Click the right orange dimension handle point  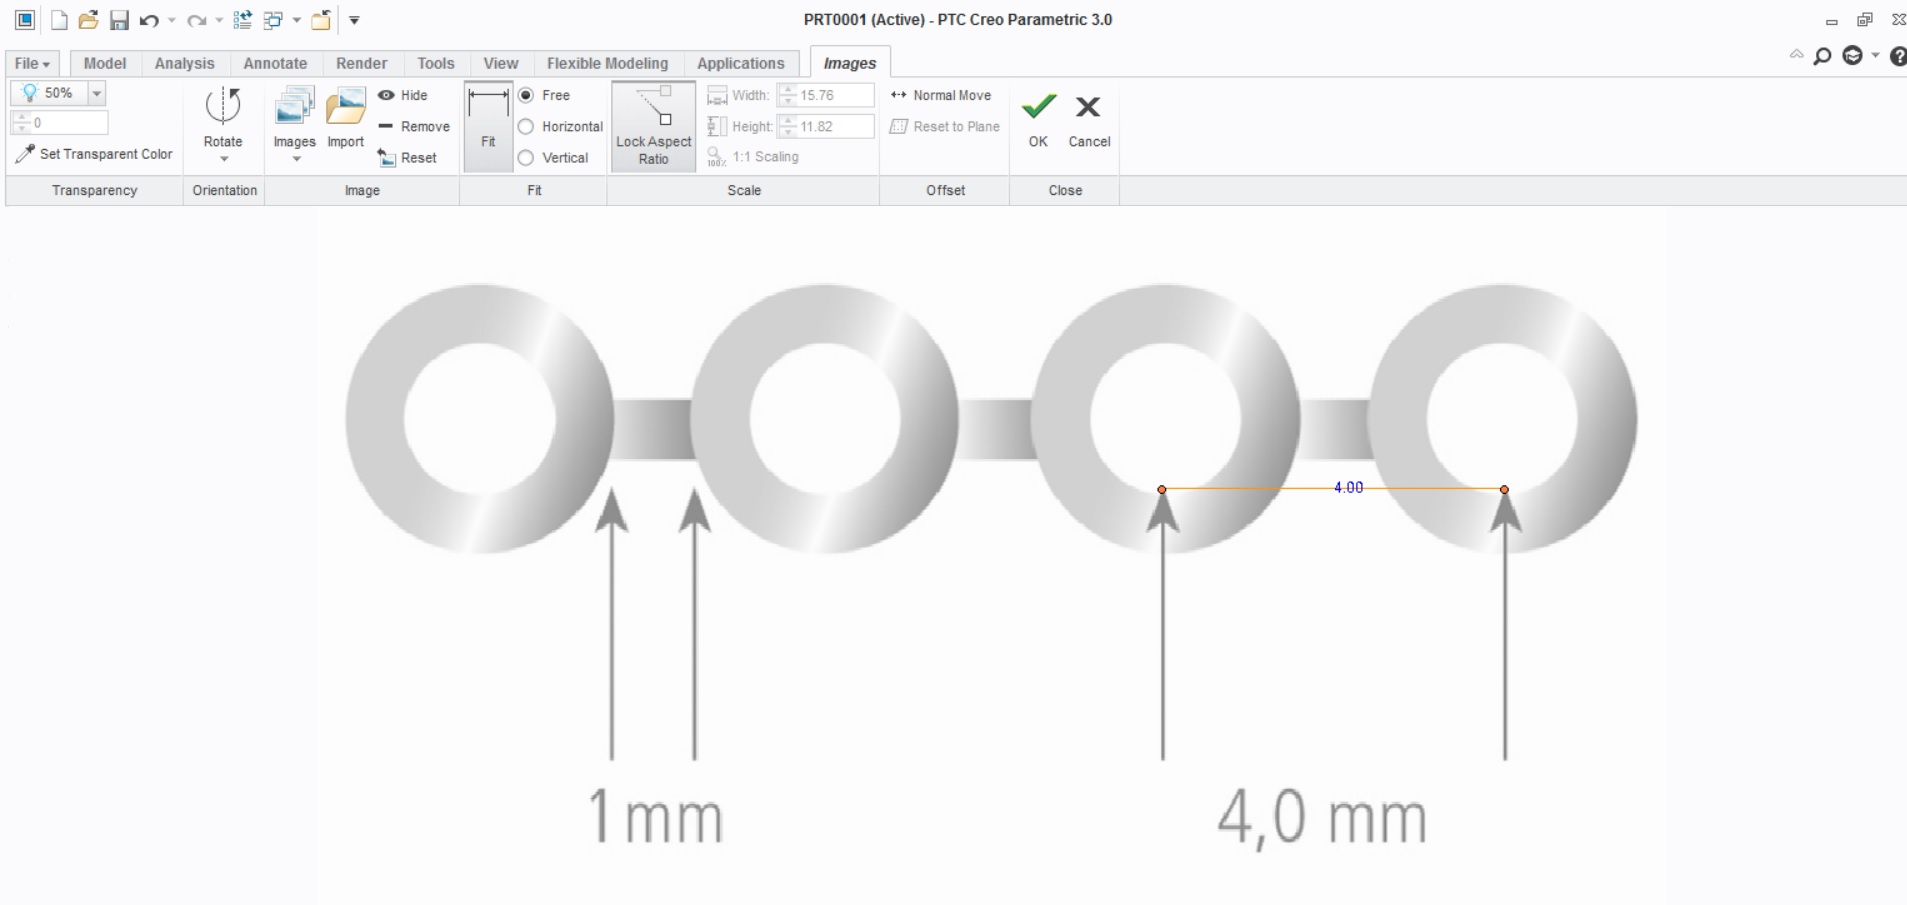(x=1504, y=490)
